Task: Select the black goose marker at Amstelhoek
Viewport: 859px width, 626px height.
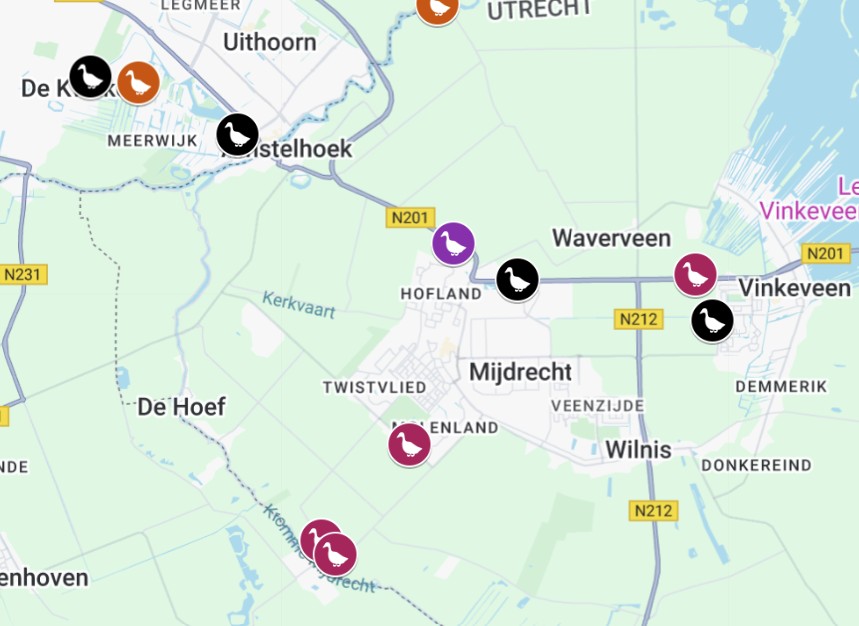Action: click(238, 135)
